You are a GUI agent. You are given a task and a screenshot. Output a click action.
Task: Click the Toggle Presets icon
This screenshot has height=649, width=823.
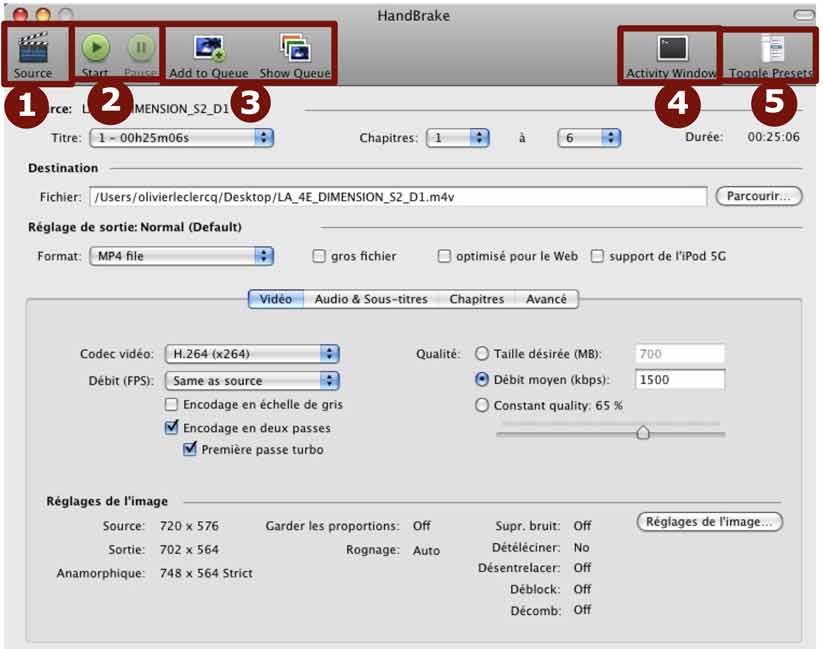(773, 48)
